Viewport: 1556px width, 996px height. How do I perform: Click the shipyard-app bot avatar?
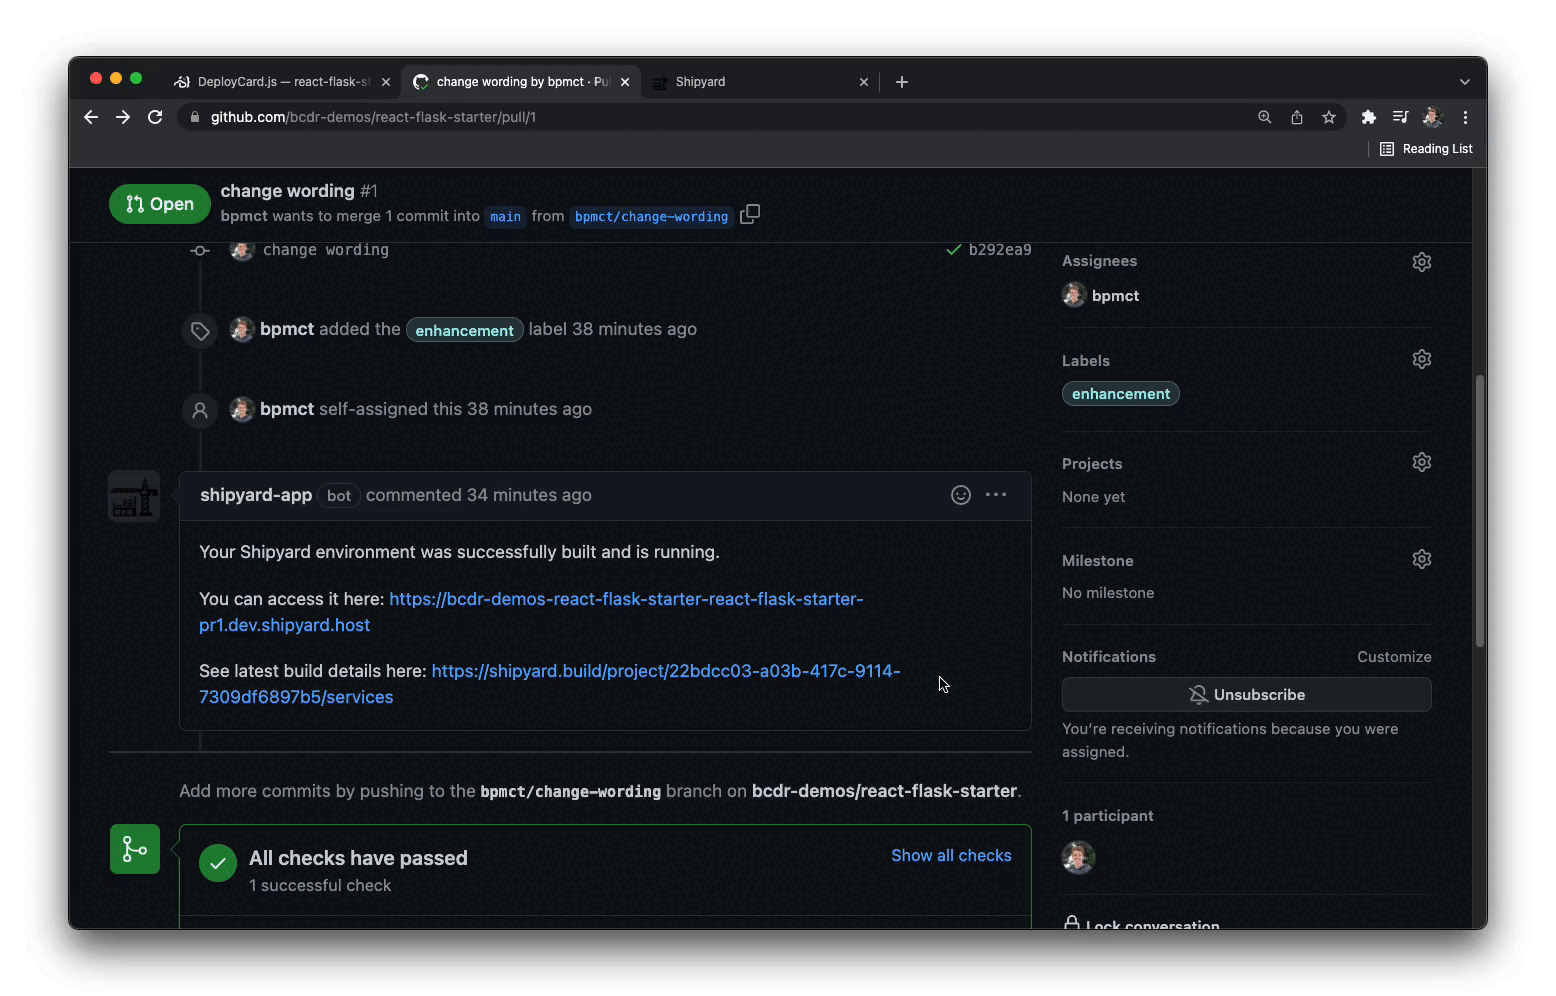tap(134, 496)
